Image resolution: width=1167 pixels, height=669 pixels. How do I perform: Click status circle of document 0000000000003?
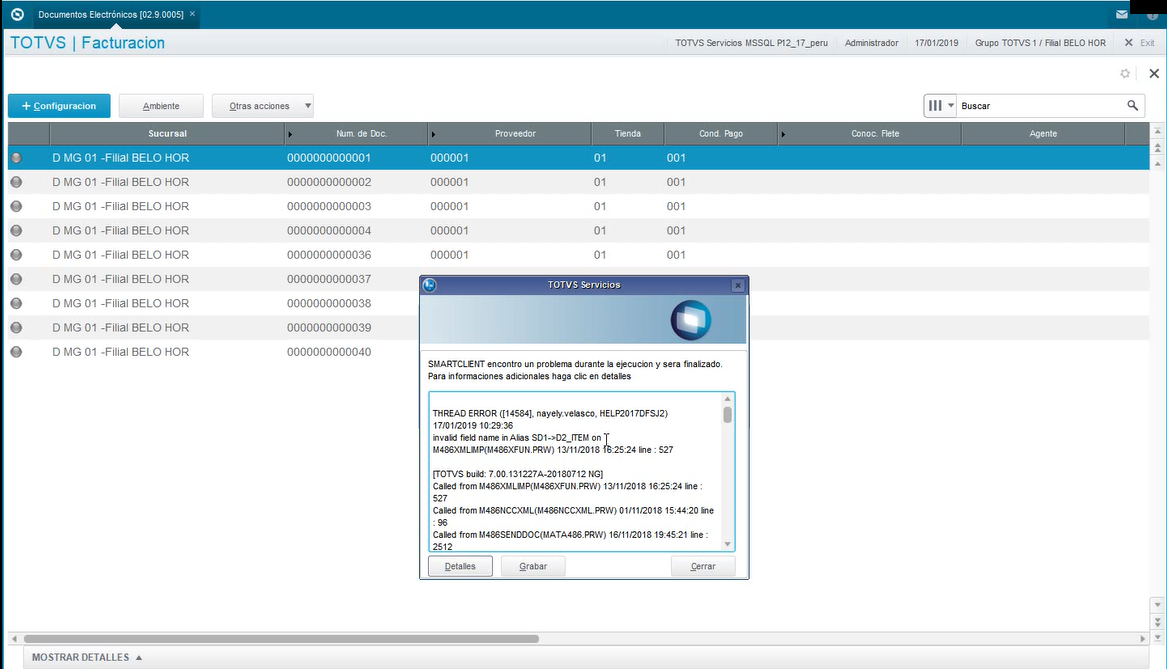pyautogui.click(x=16, y=206)
